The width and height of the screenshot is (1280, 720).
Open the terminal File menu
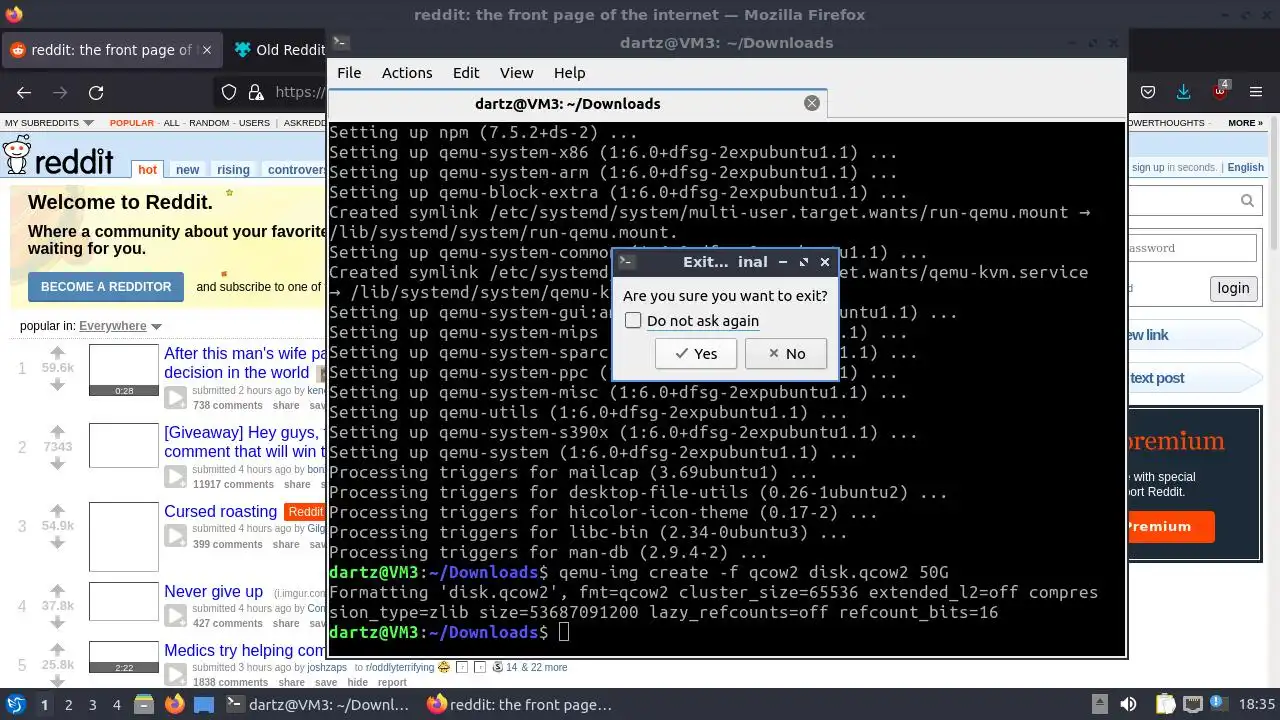(349, 73)
